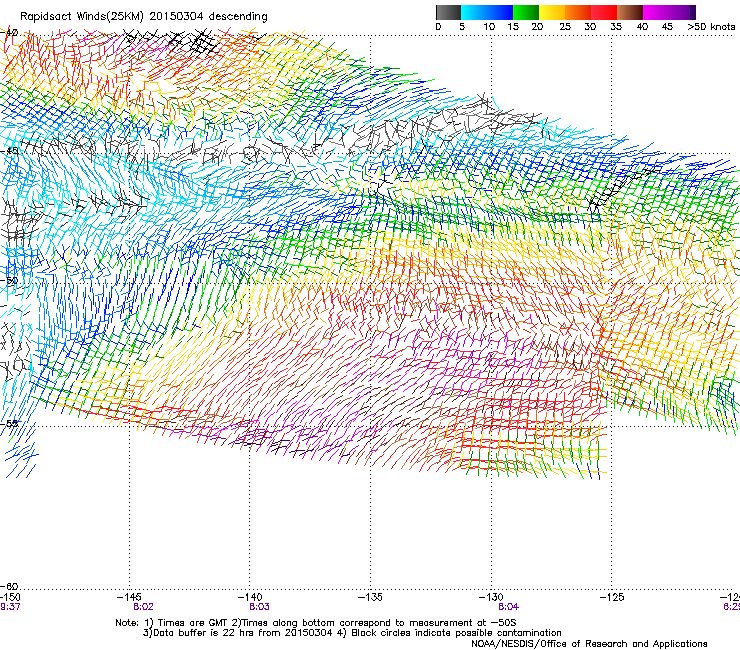This screenshot has height=650, width=740.
Task: Click the '>50 knots' legend label
Action: [x=712, y=27]
